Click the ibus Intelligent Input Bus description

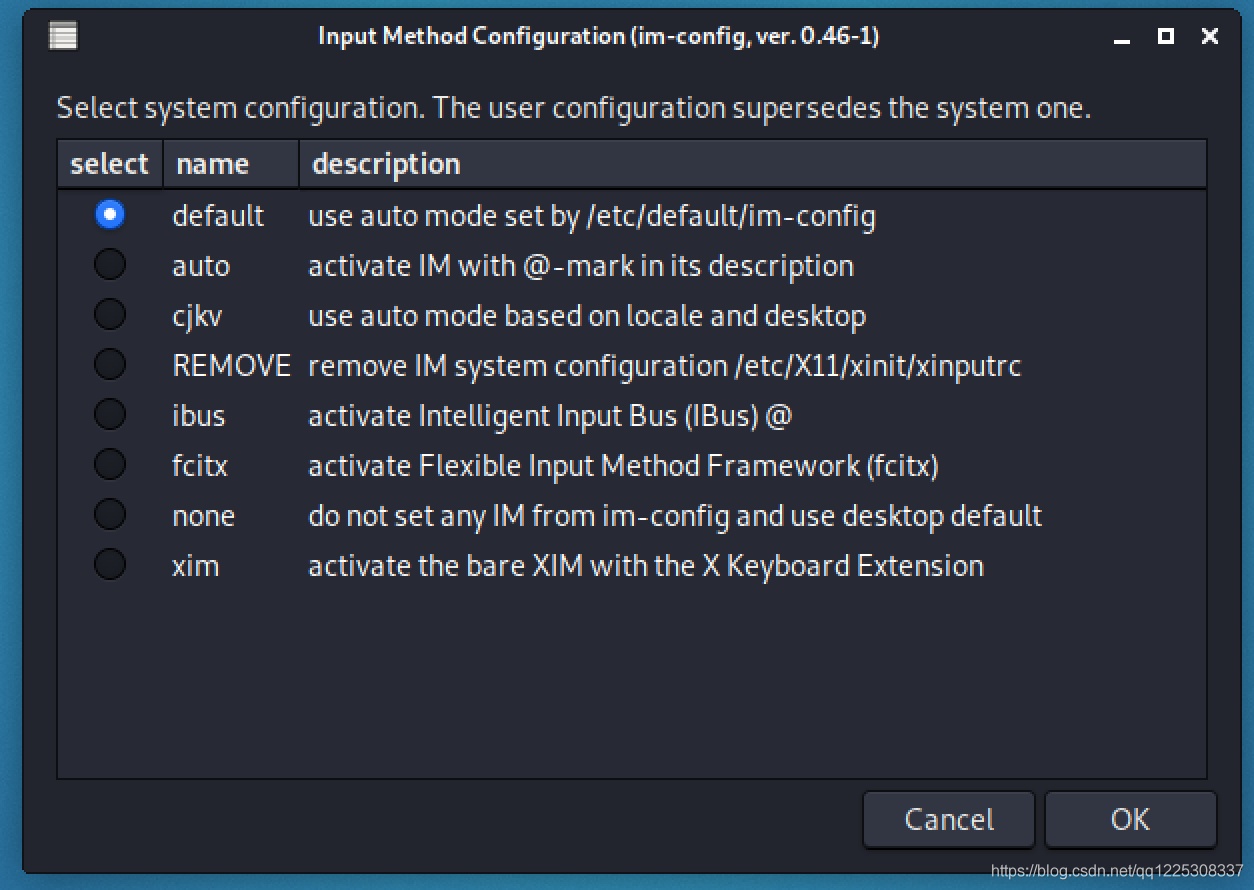[550, 416]
